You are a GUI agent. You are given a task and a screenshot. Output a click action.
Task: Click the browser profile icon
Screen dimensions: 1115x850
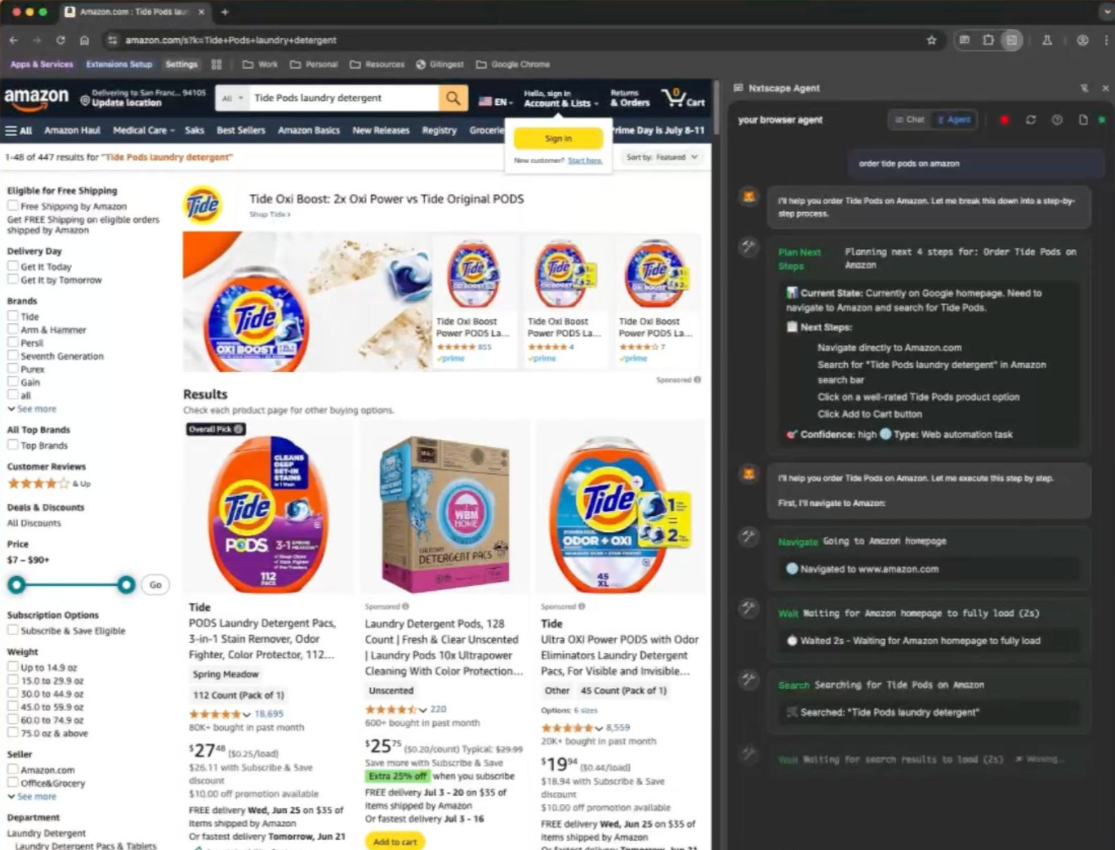pyautogui.click(x=1082, y=41)
